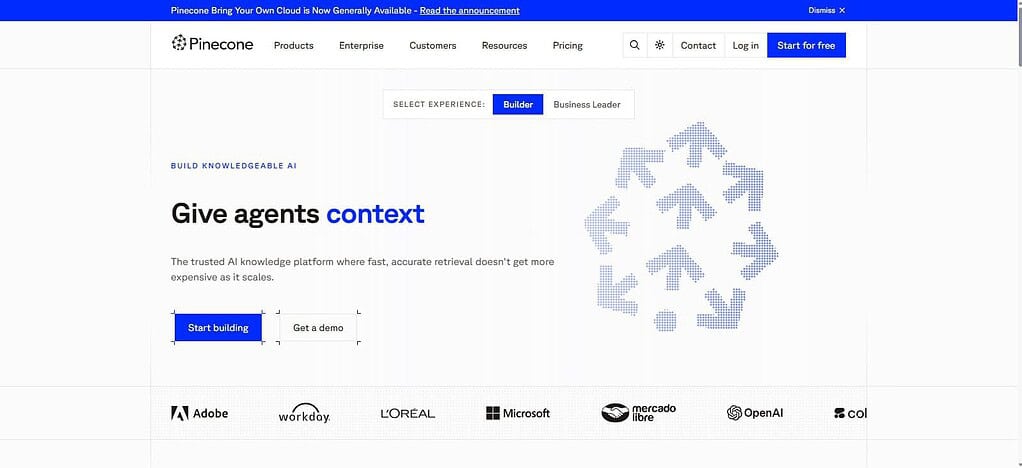Select the Business Leader experience

(x=587, y=104)
